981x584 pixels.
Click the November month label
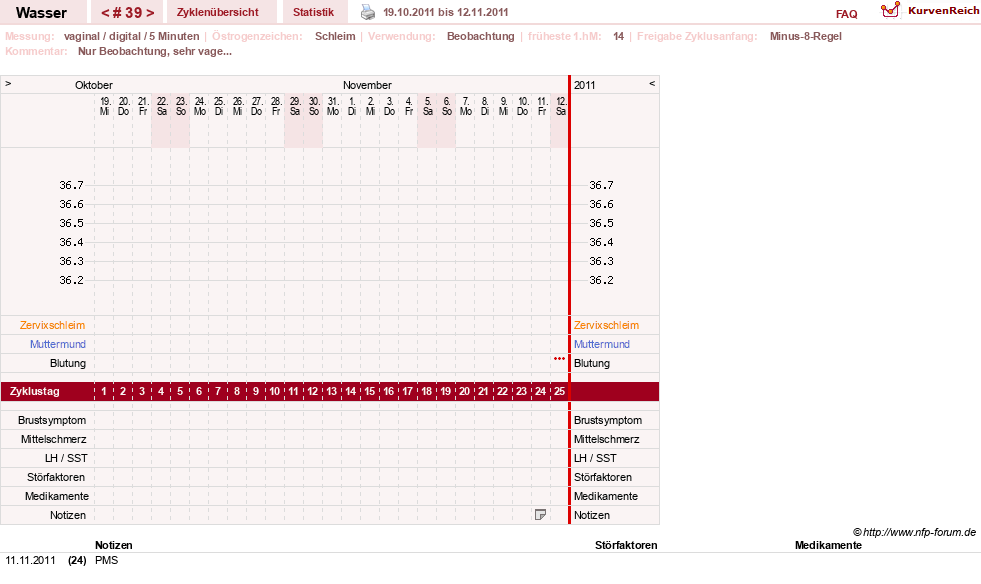pos(367,85)
